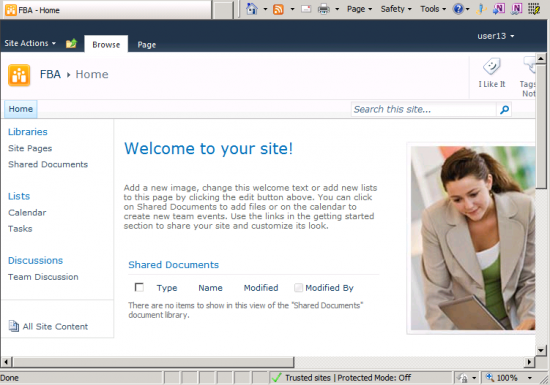Open the Help dropdown arrow
The image size is (550, 385).
pos(467,9)
